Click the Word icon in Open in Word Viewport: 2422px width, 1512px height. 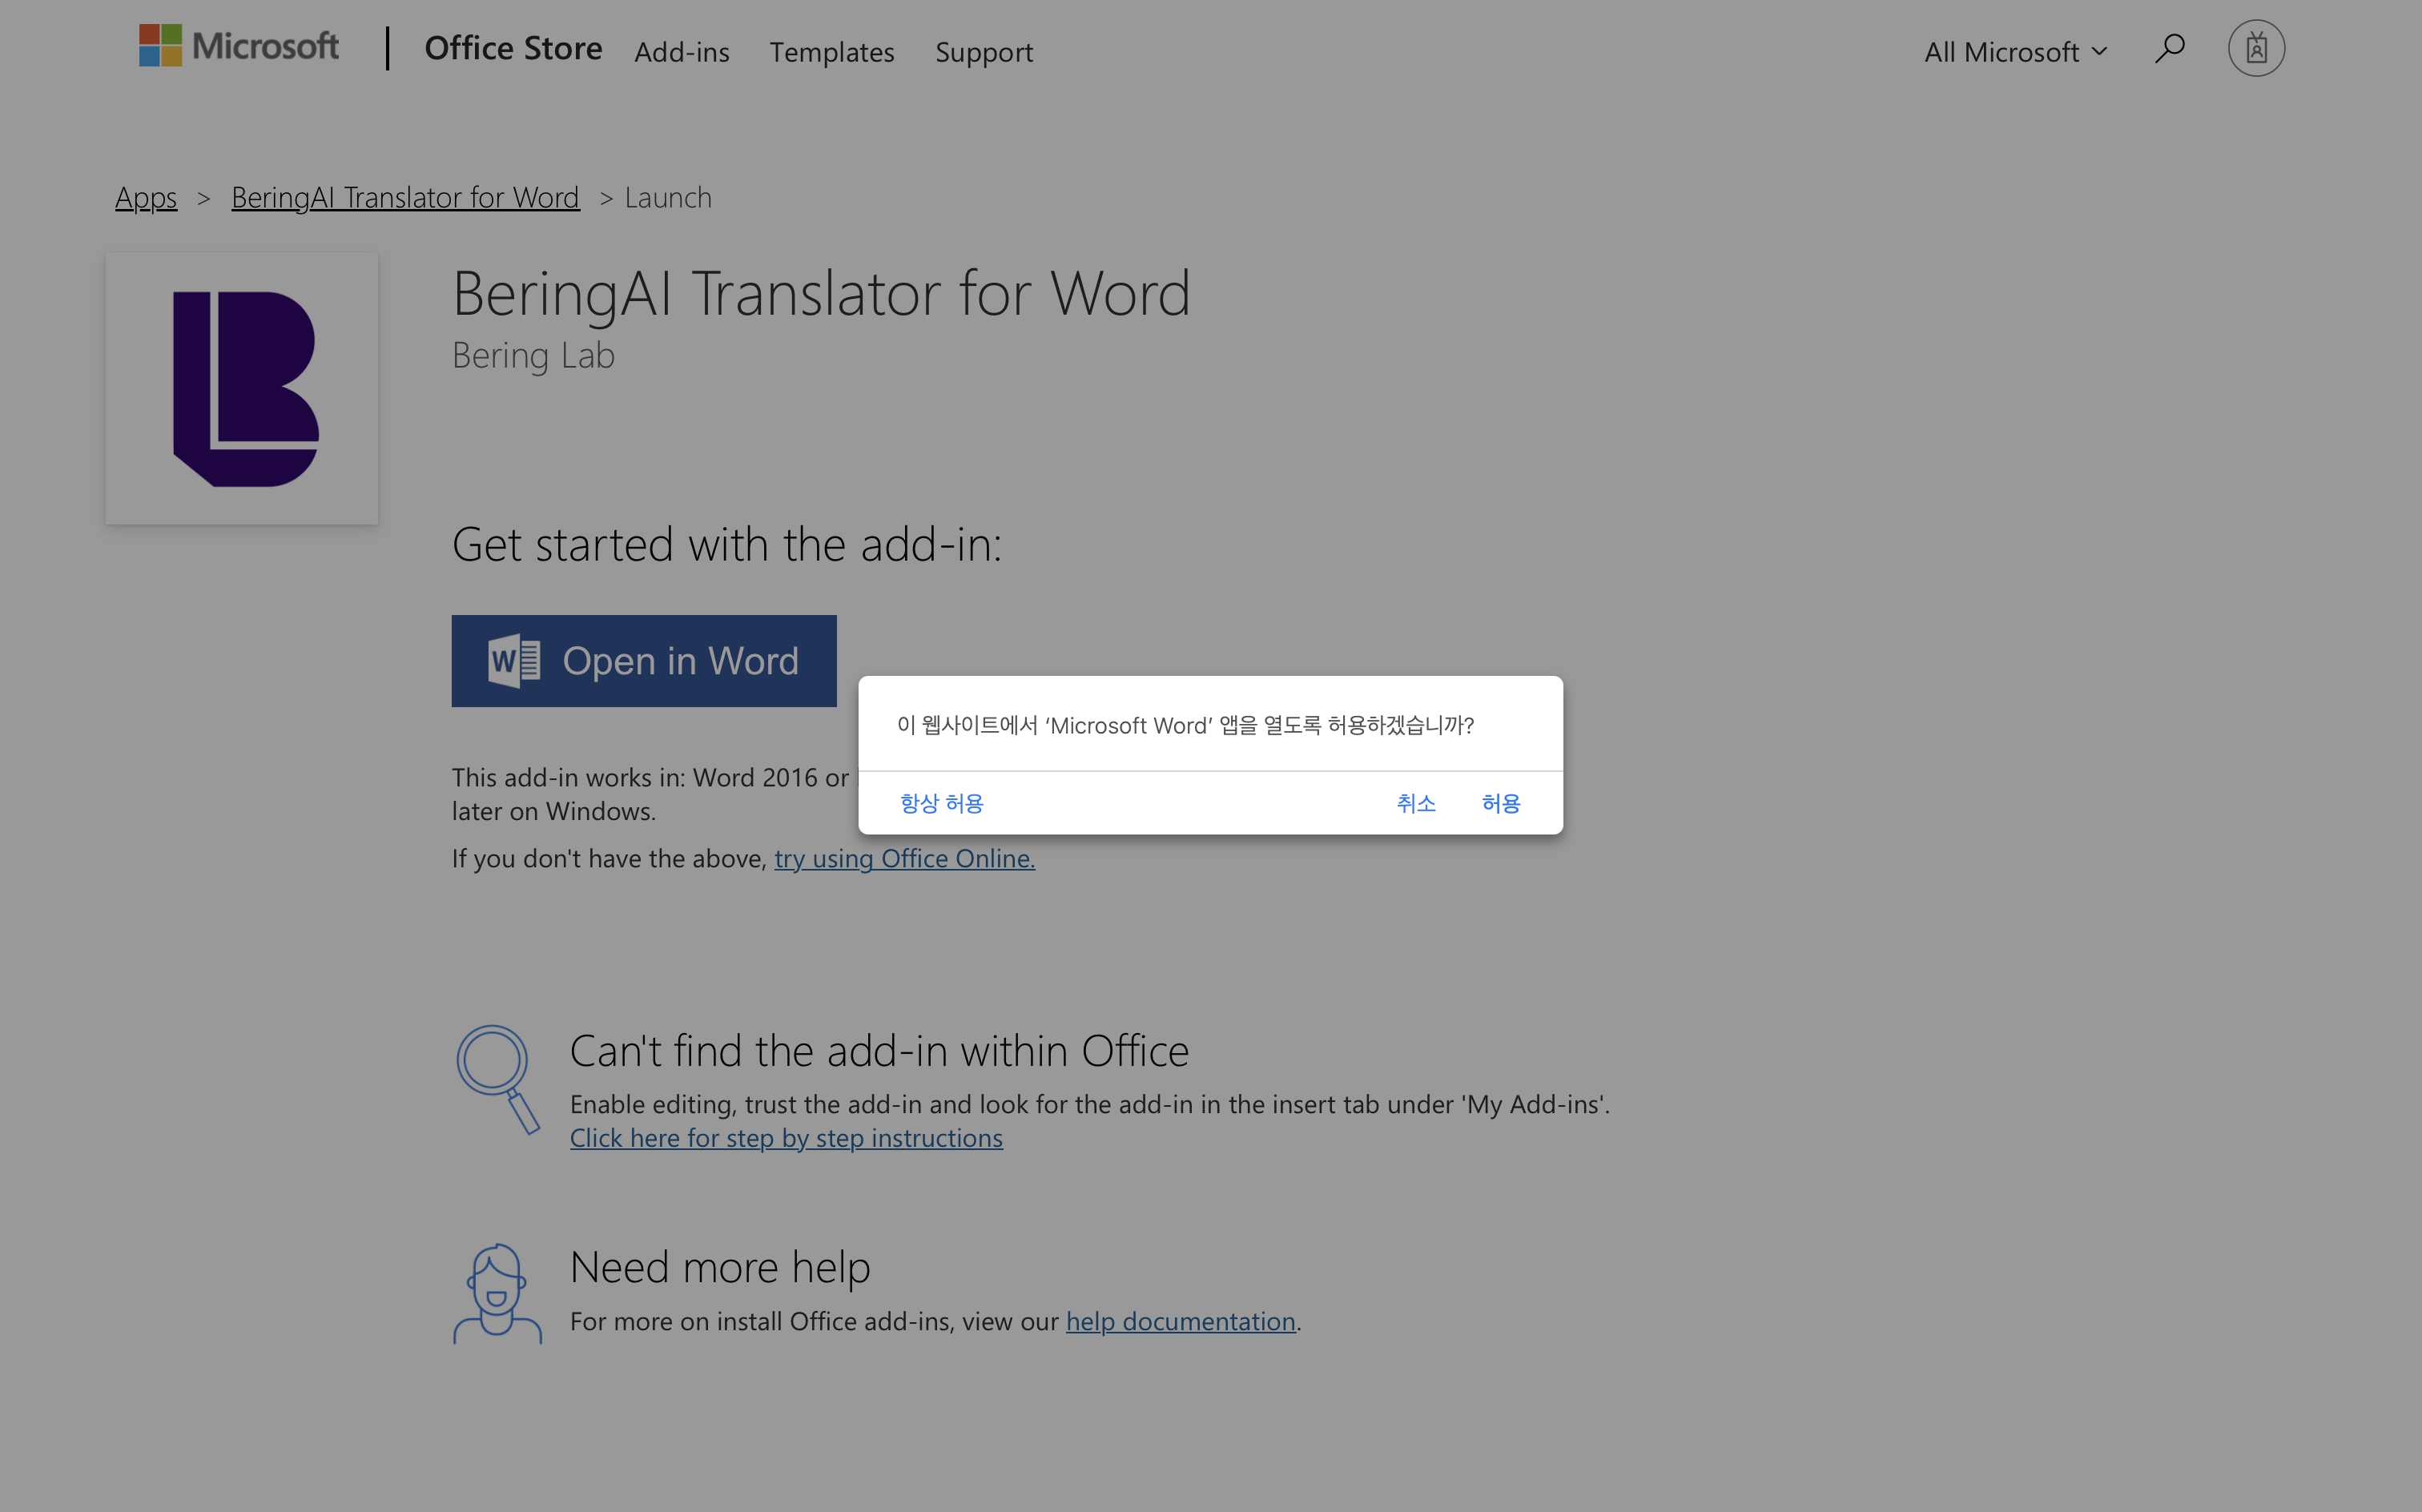[x=514, y=661]
